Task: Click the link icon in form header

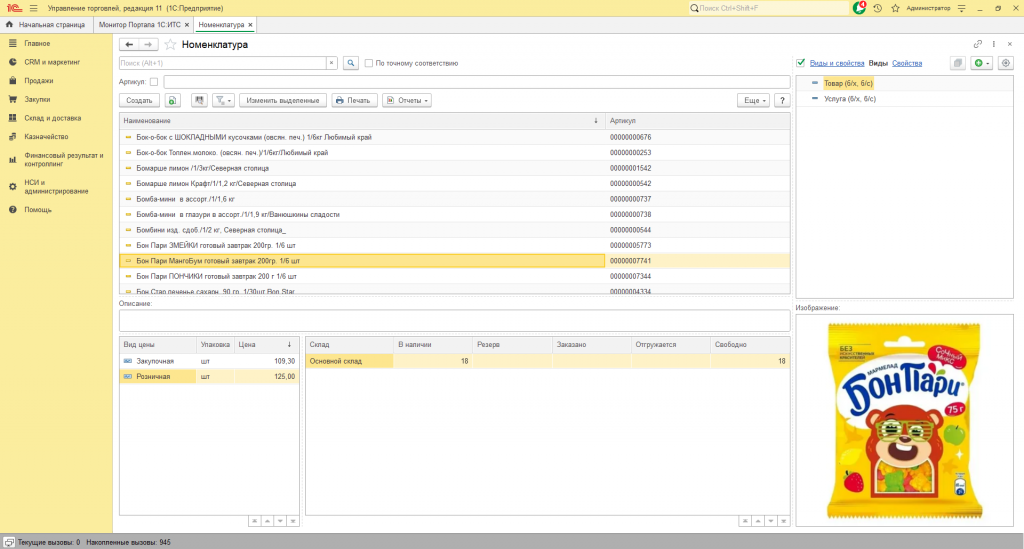Action: [x=978, y=44]
